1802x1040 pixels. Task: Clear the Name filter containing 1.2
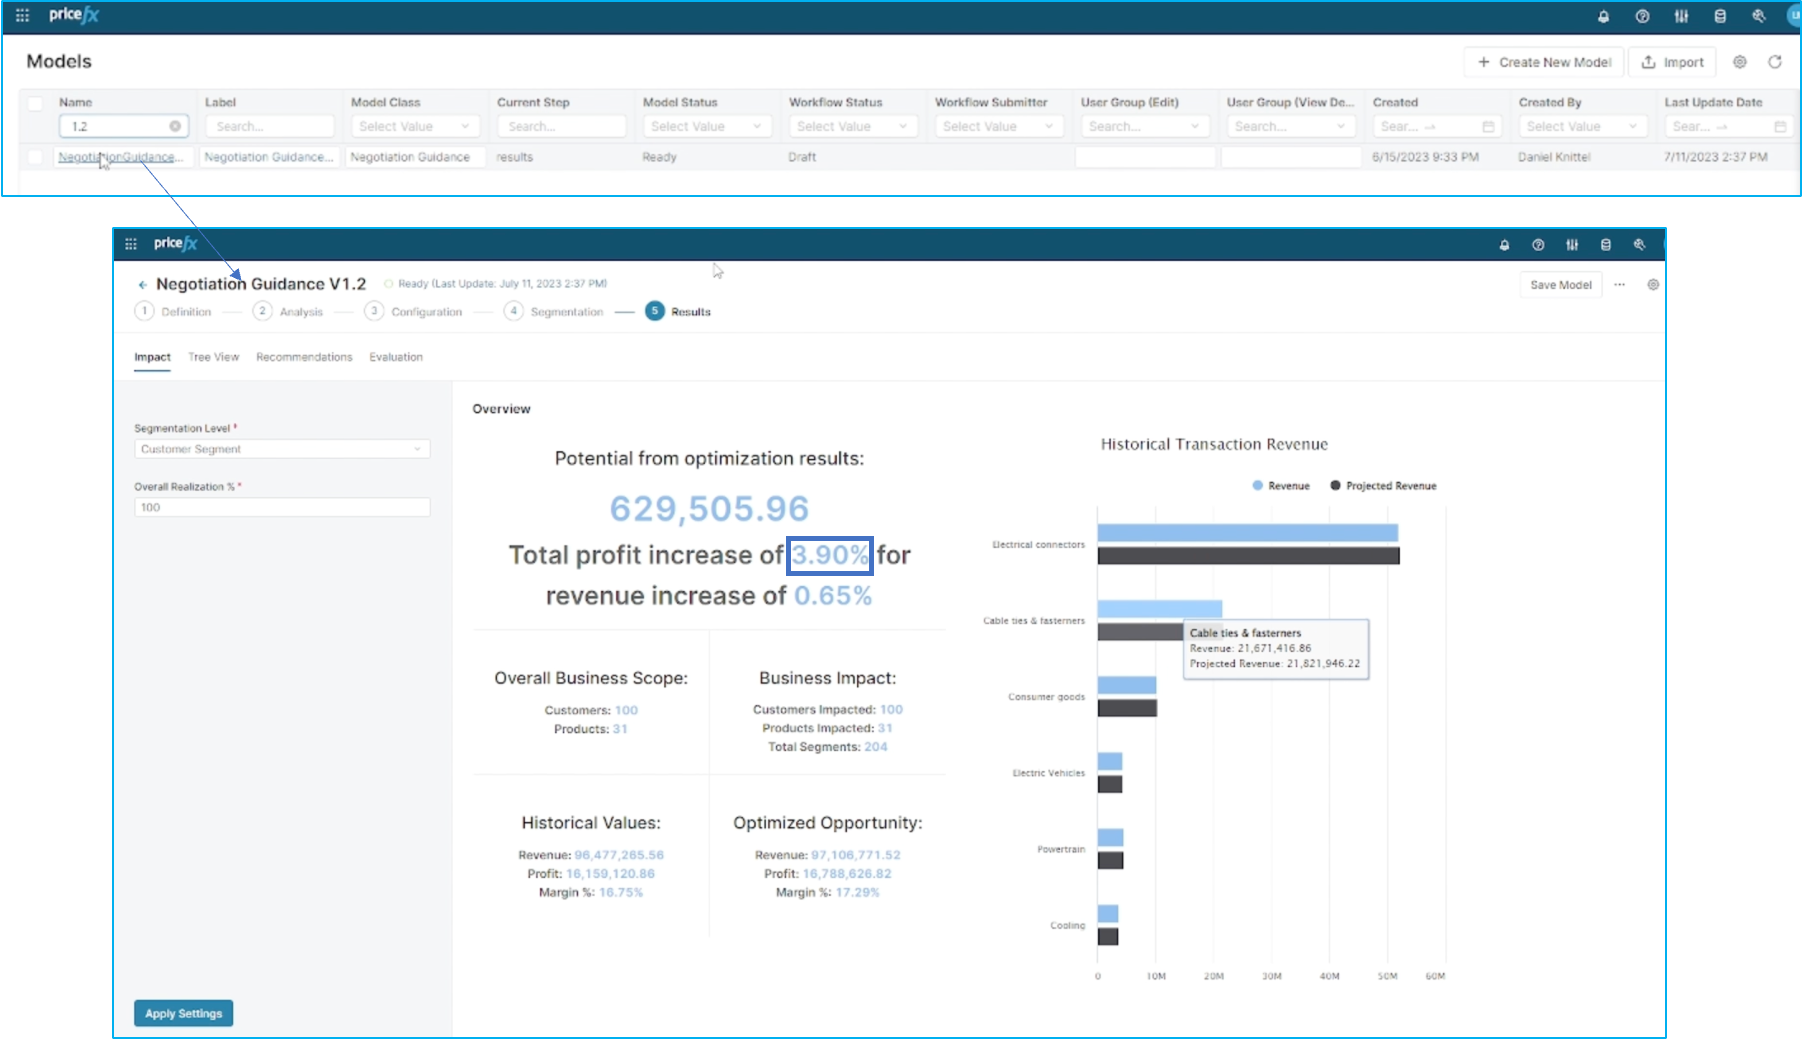coord(175,126)
